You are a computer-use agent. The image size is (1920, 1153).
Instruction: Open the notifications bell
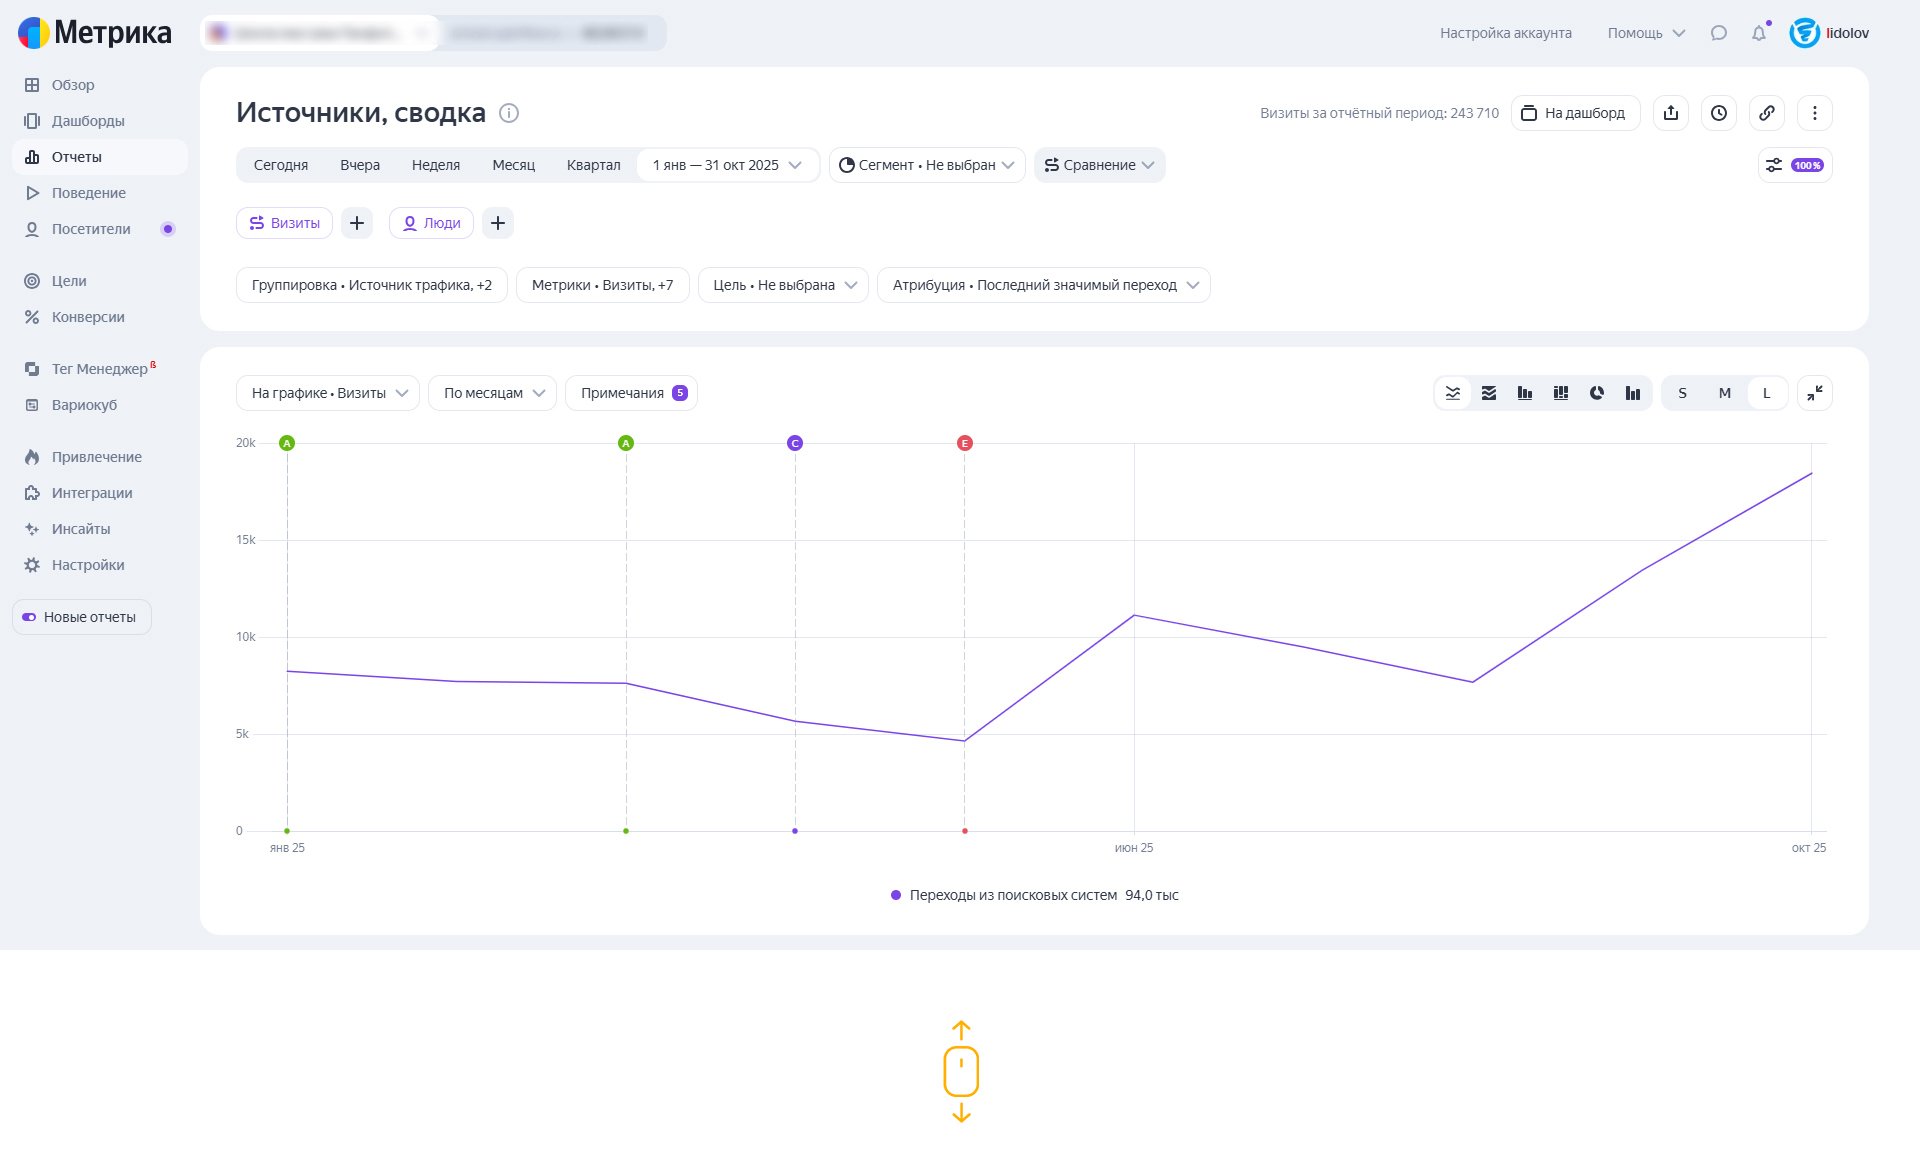point(1759,33)
